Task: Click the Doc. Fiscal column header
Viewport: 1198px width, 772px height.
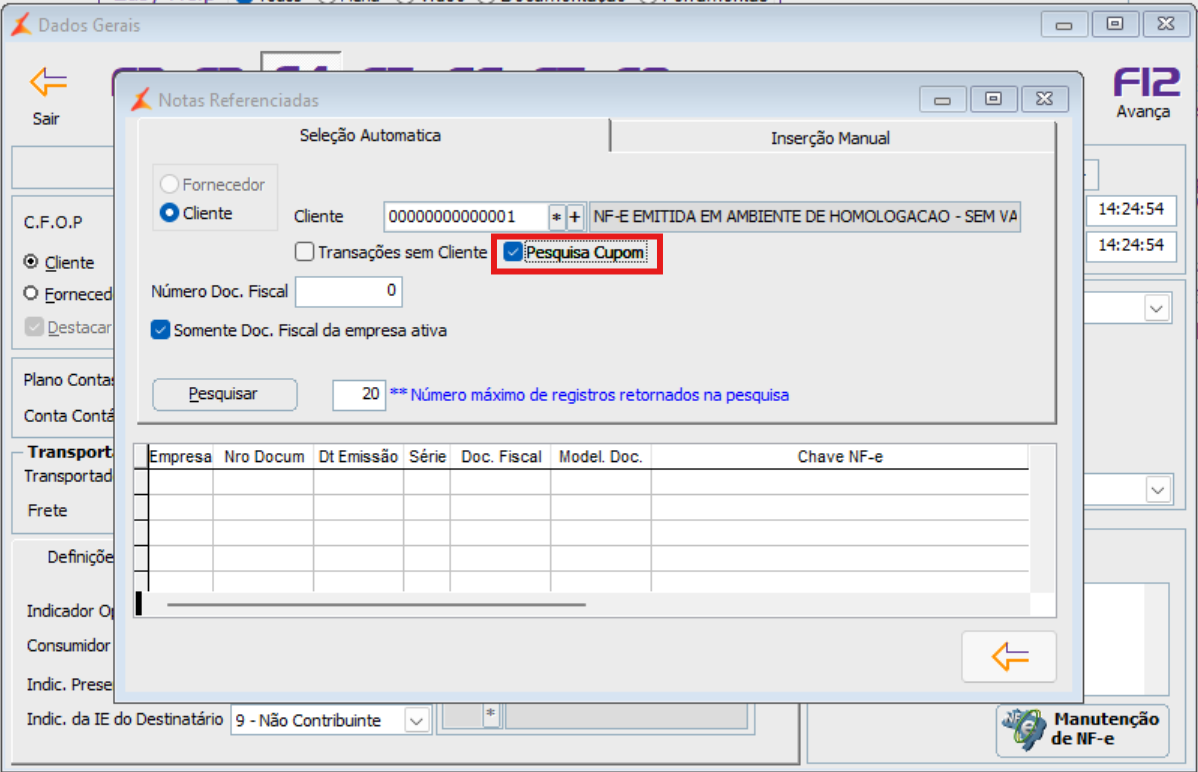Action: pos(500,457)
